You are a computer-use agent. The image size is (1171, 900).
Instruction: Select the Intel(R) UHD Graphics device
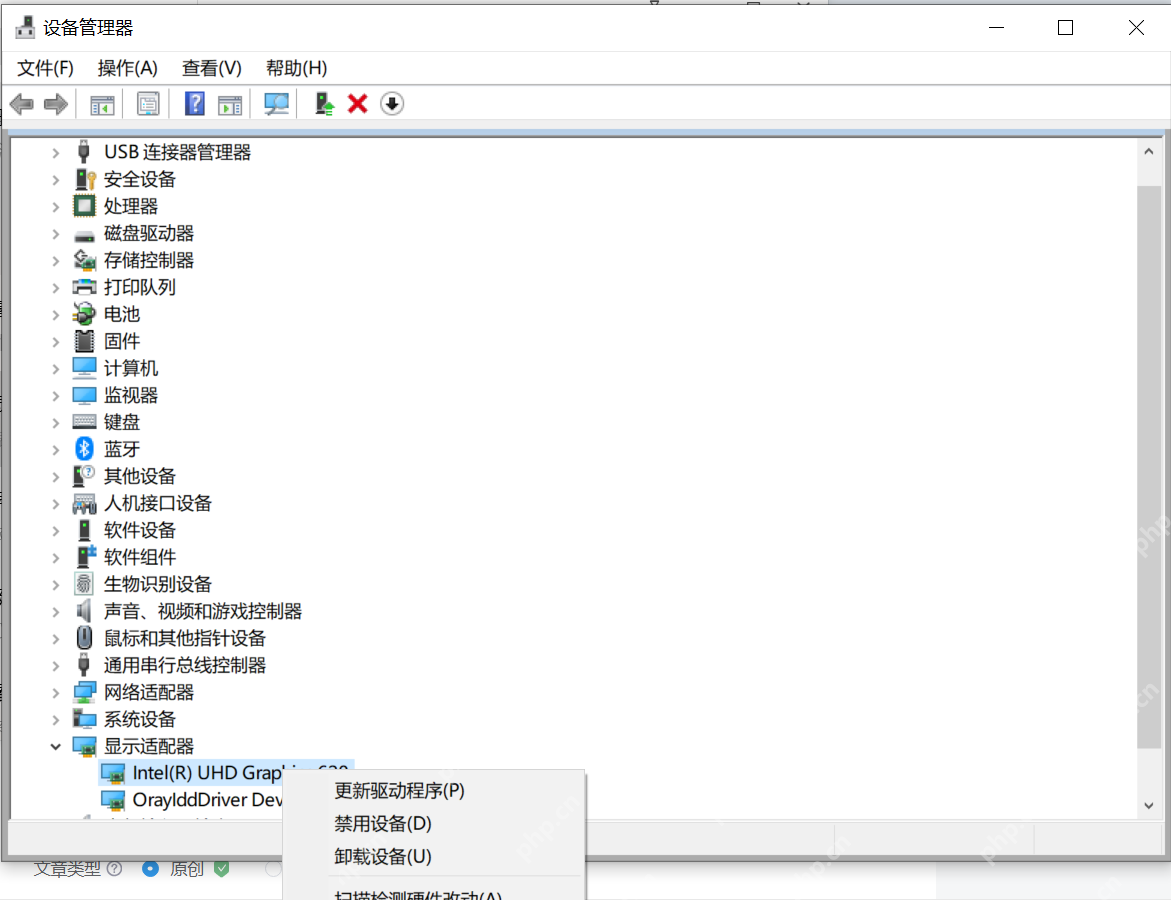tap(207, 773)
